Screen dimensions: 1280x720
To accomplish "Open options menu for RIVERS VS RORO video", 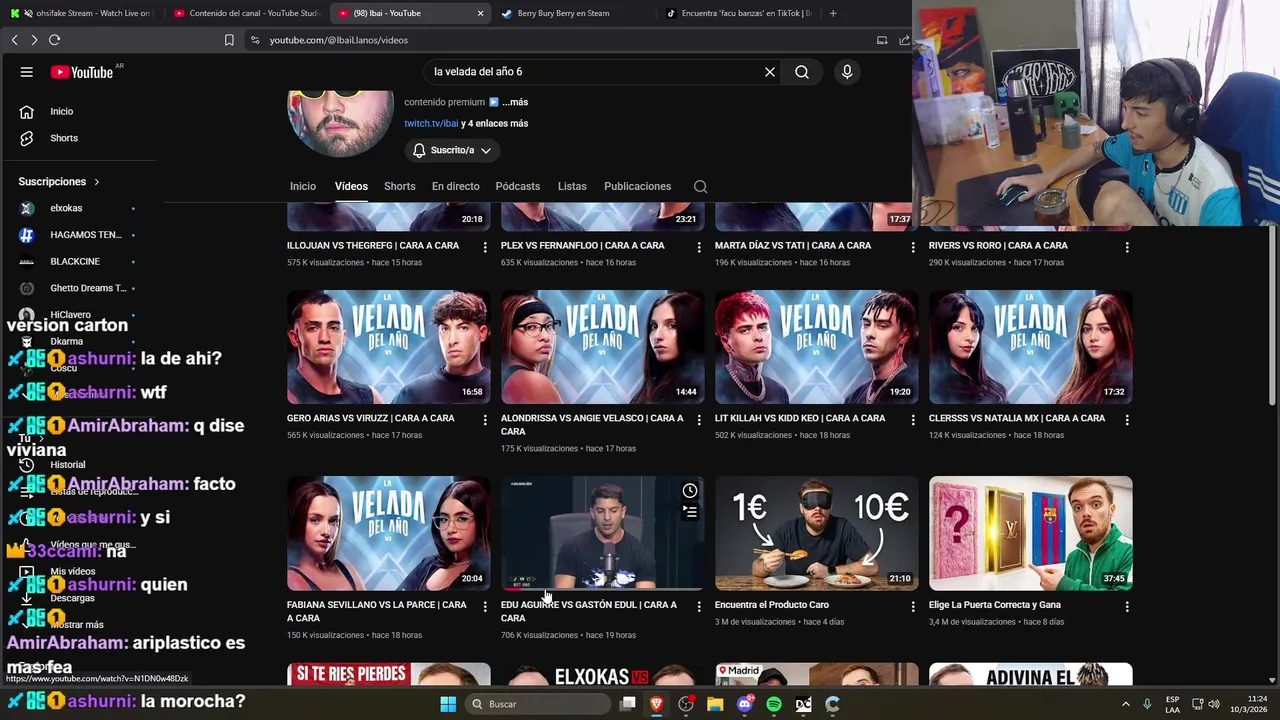I will click(x=1127, y=247).
